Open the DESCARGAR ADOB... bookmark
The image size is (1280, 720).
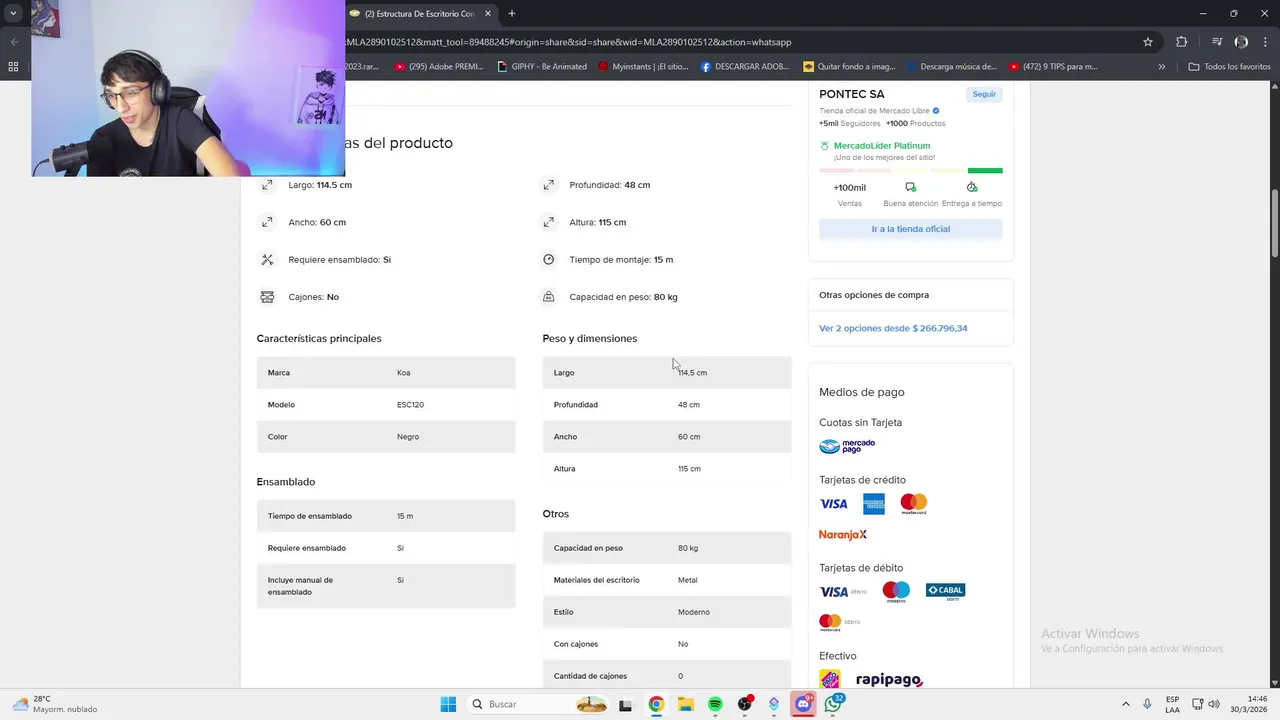[x=745, y=67]
